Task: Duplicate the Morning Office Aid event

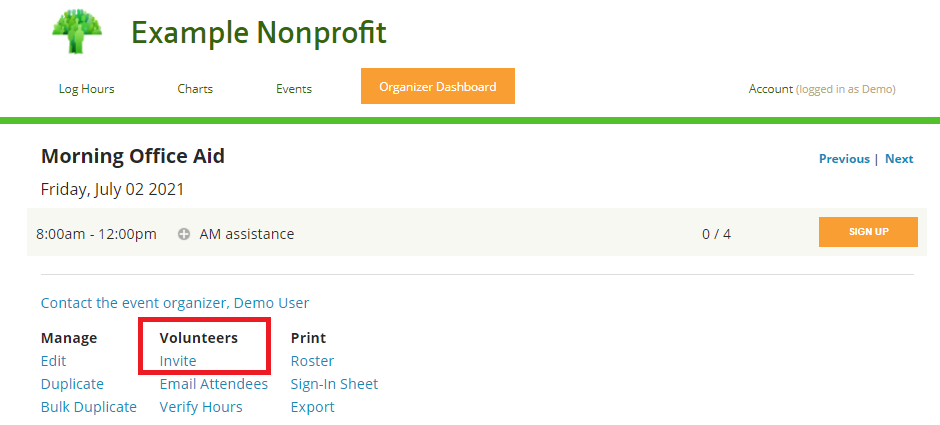Action: coord(72,384)
